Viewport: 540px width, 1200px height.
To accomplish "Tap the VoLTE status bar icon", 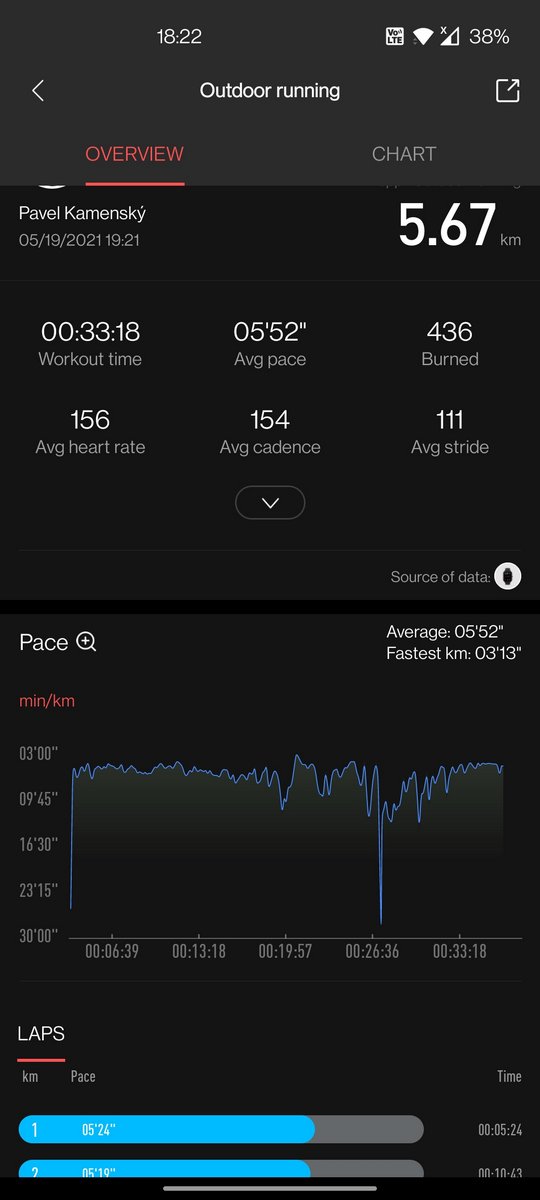I will 395,37.
